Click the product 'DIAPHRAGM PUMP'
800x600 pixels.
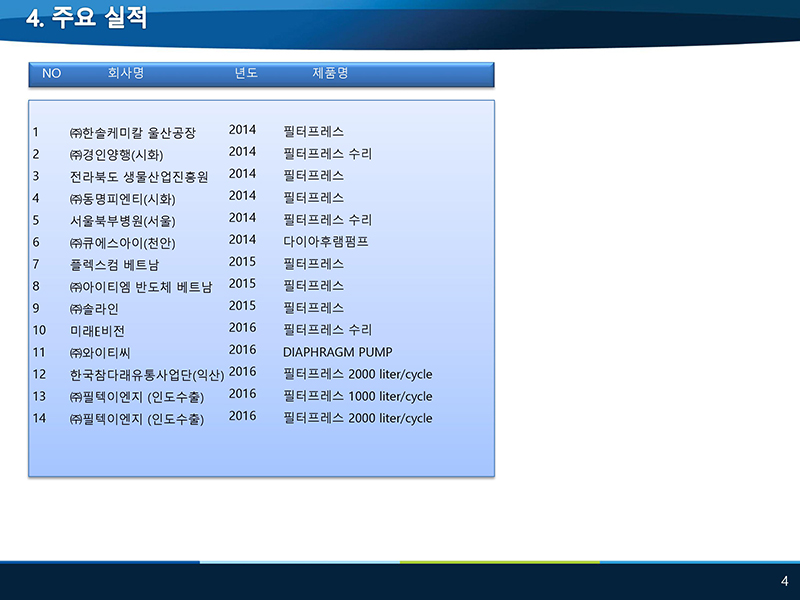(338, 352)
